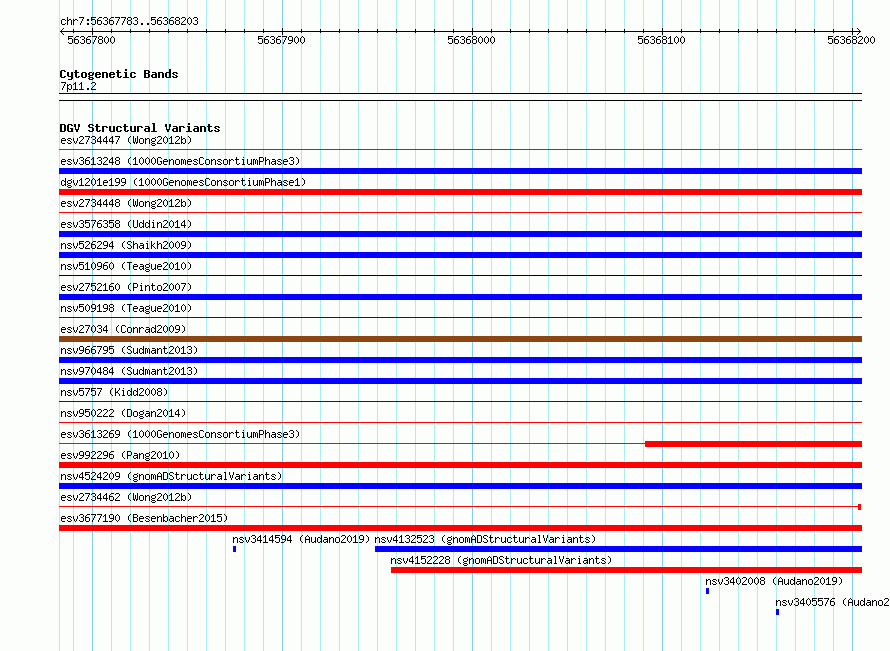Click ruler position 56367800
This screenshot has height=651, width=890.
(x=91, y=40)
